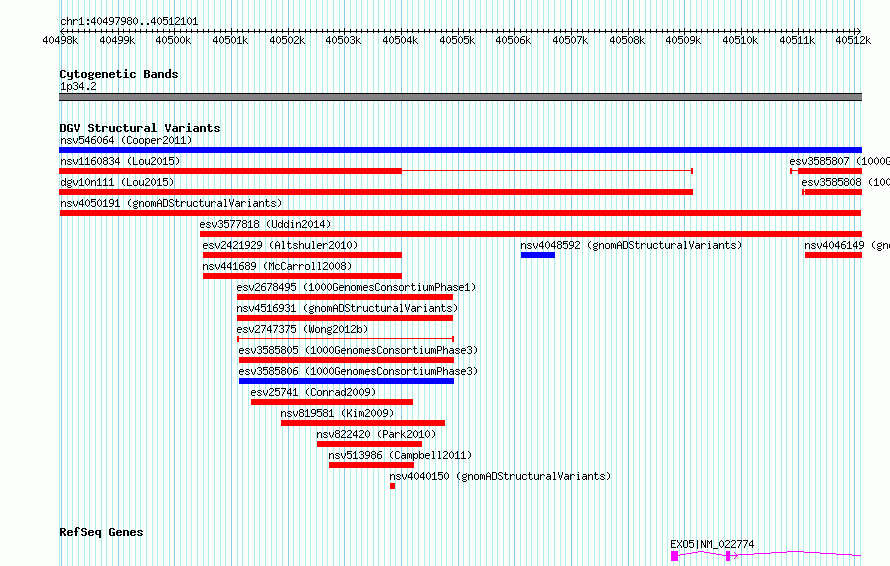Screen dimensions: 890x566
Task: Click the 40506k ruler position
Action: click(513, 40)
